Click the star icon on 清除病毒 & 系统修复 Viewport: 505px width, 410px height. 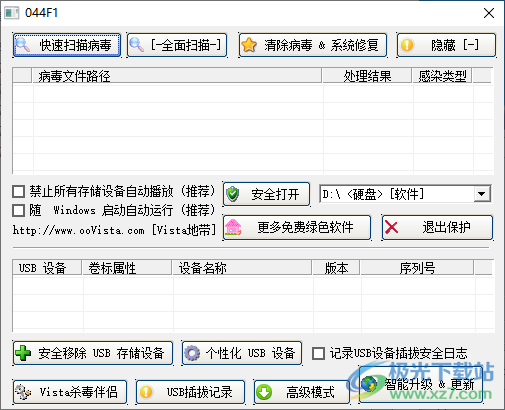click(x=249, y=45)
